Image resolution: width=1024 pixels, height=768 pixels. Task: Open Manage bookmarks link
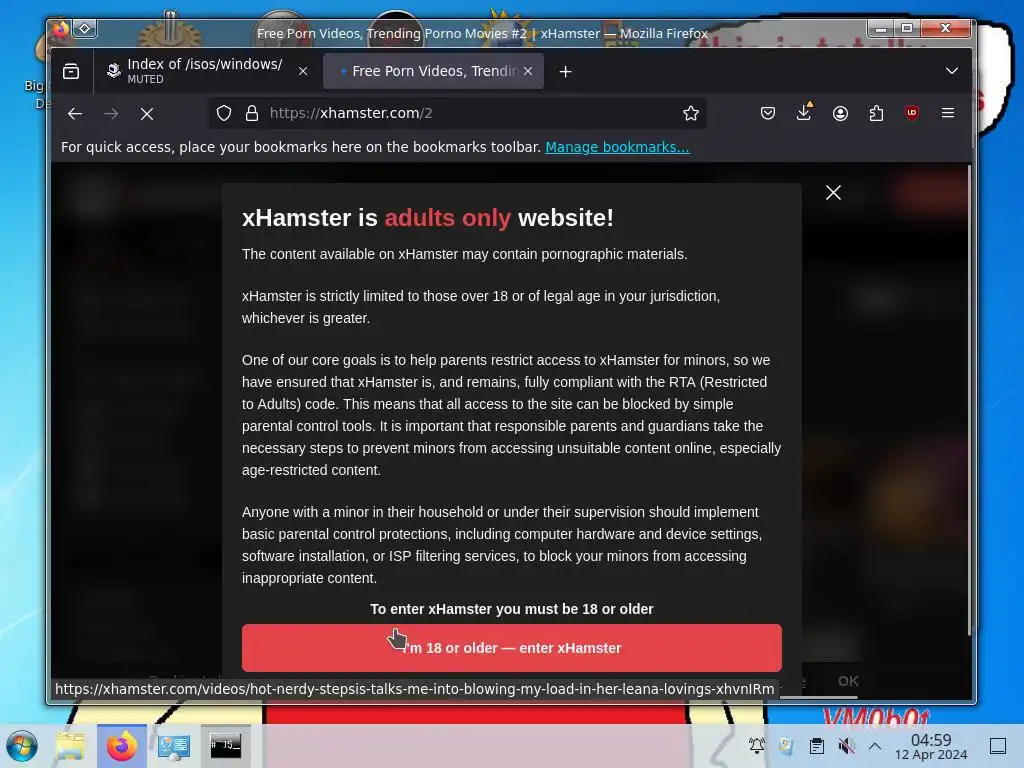617,147
